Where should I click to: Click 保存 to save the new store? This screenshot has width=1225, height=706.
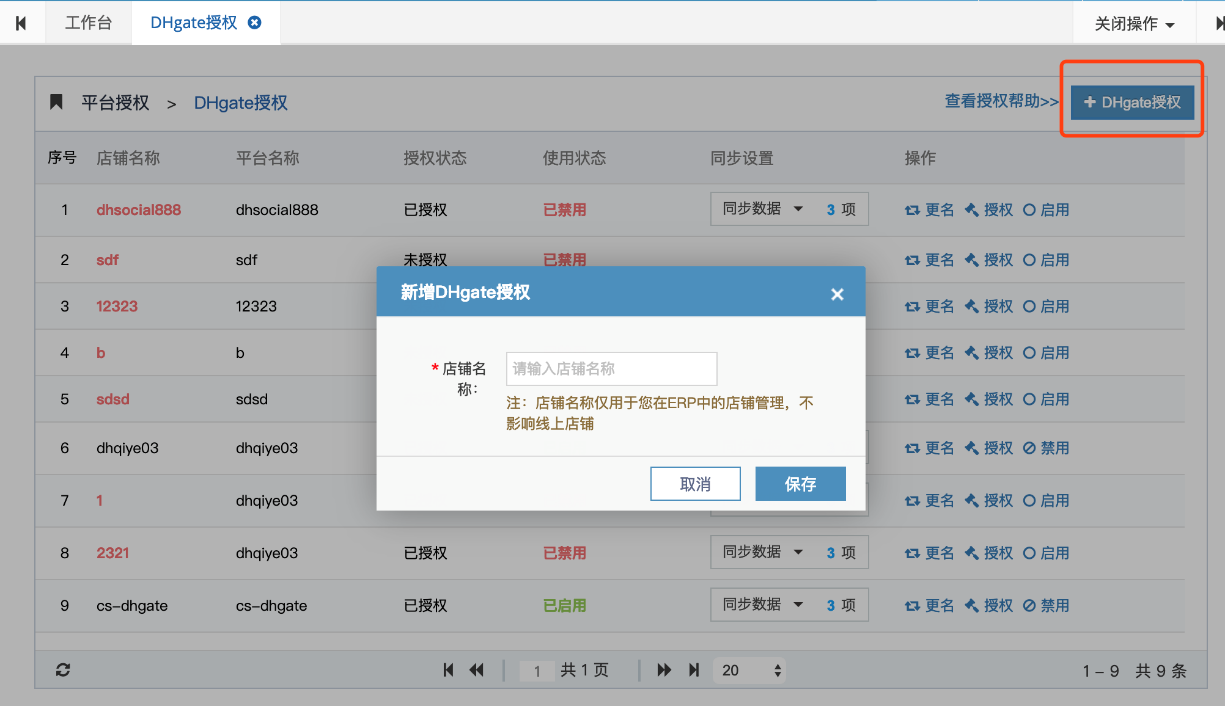pos(801,484)
